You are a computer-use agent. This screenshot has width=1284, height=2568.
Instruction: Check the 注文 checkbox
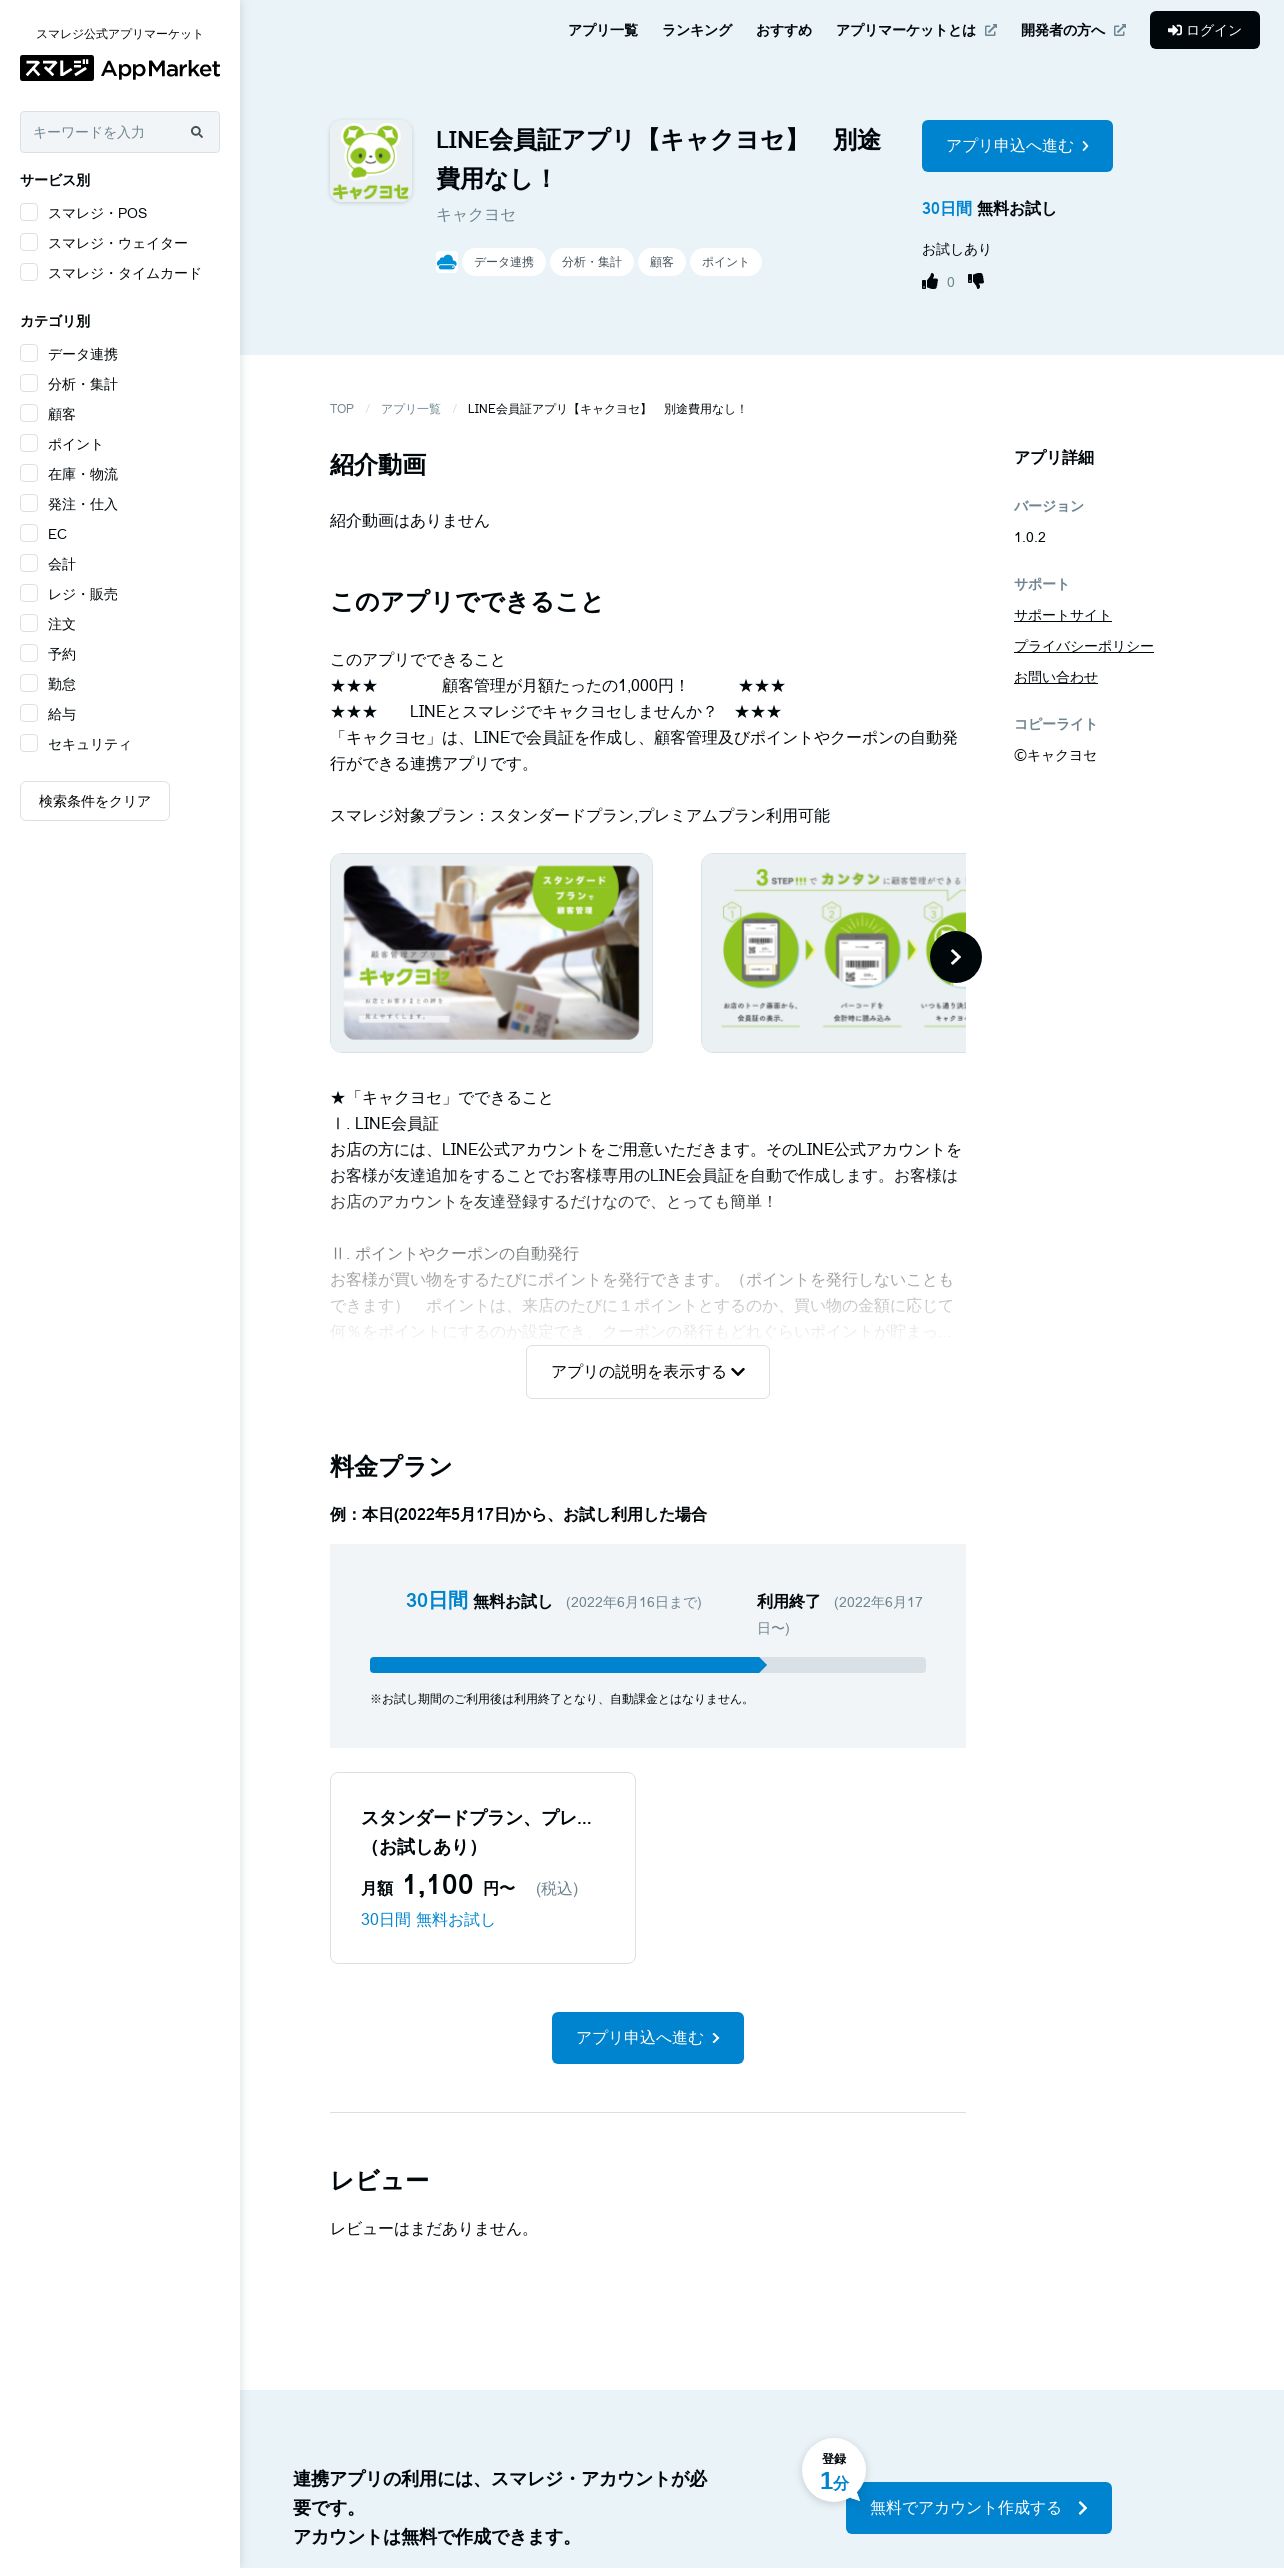(x=29, y=623)
